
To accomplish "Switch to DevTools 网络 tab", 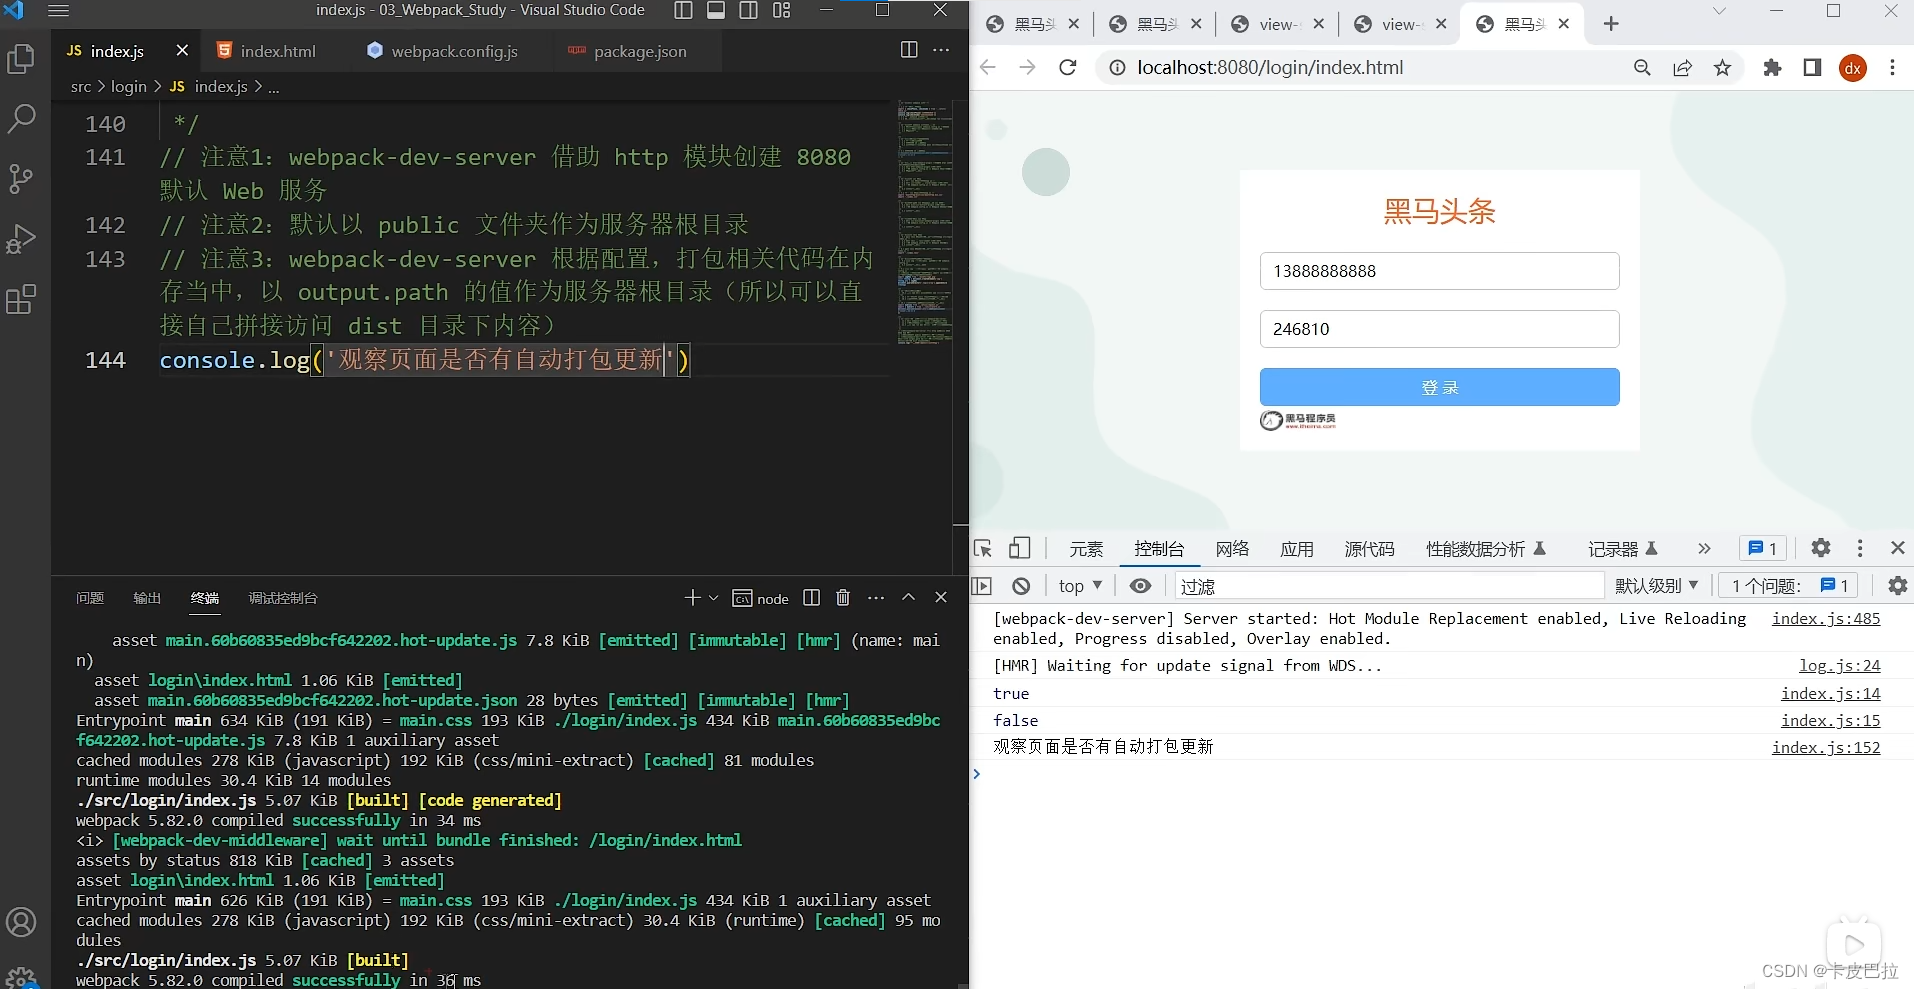I will (1232, 549).
